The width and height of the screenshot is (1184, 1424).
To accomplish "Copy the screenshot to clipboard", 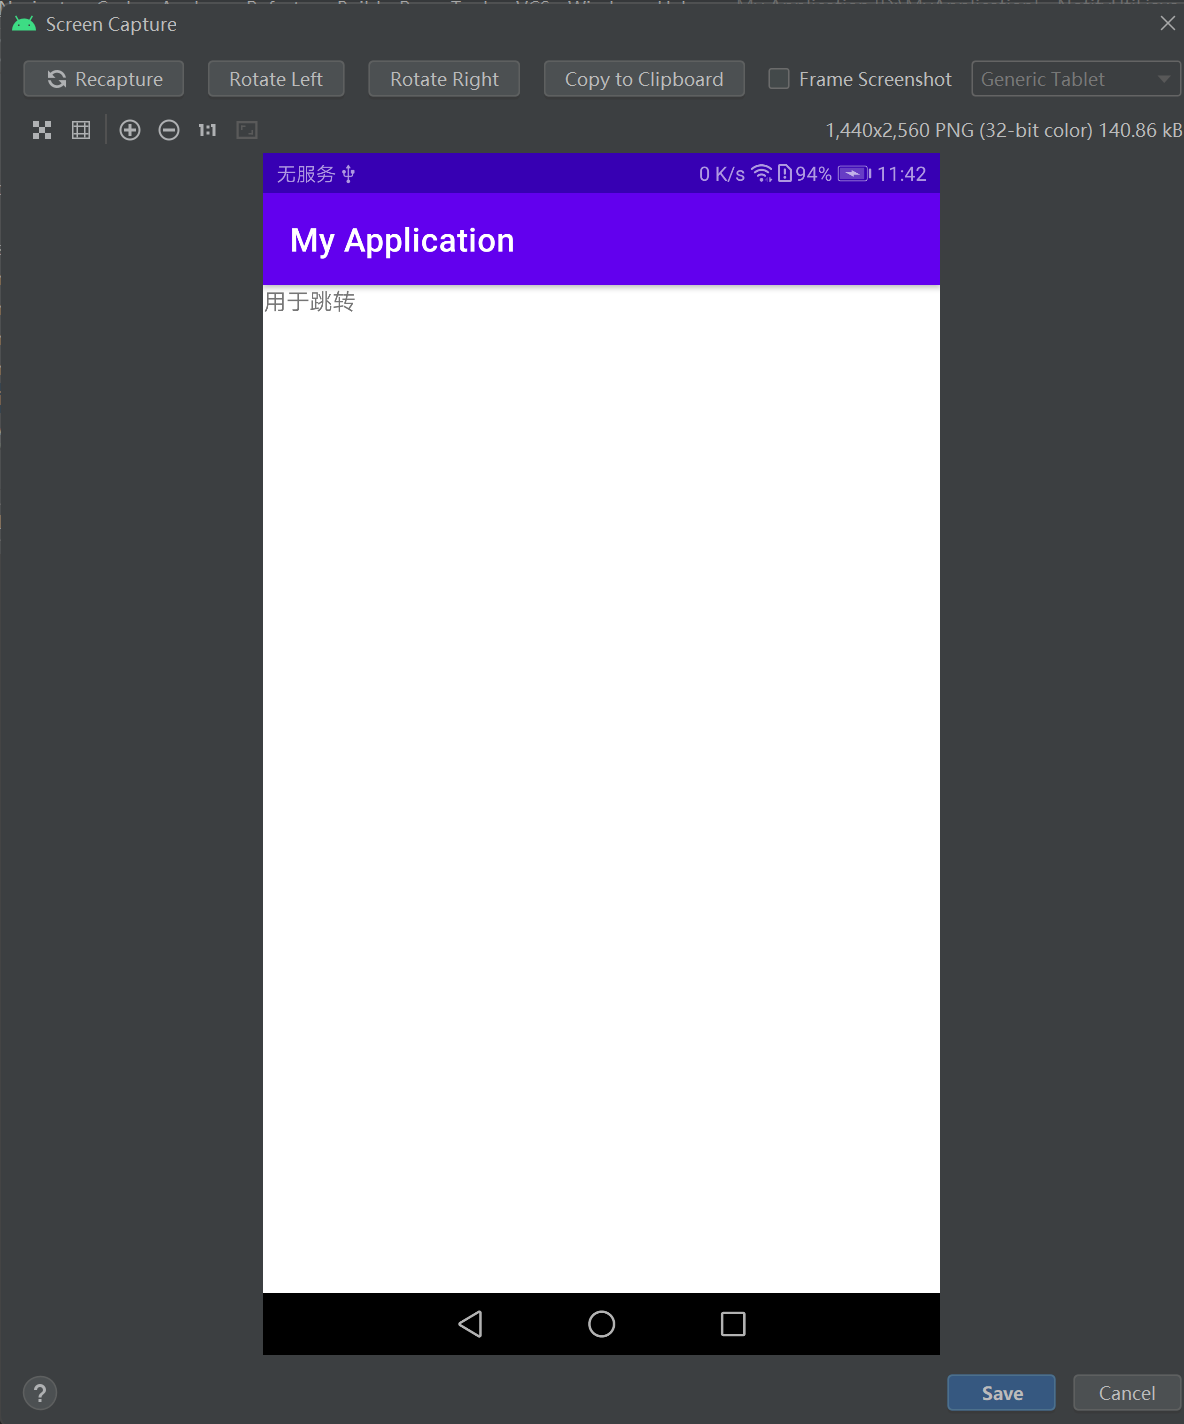I will pos(644,79).
